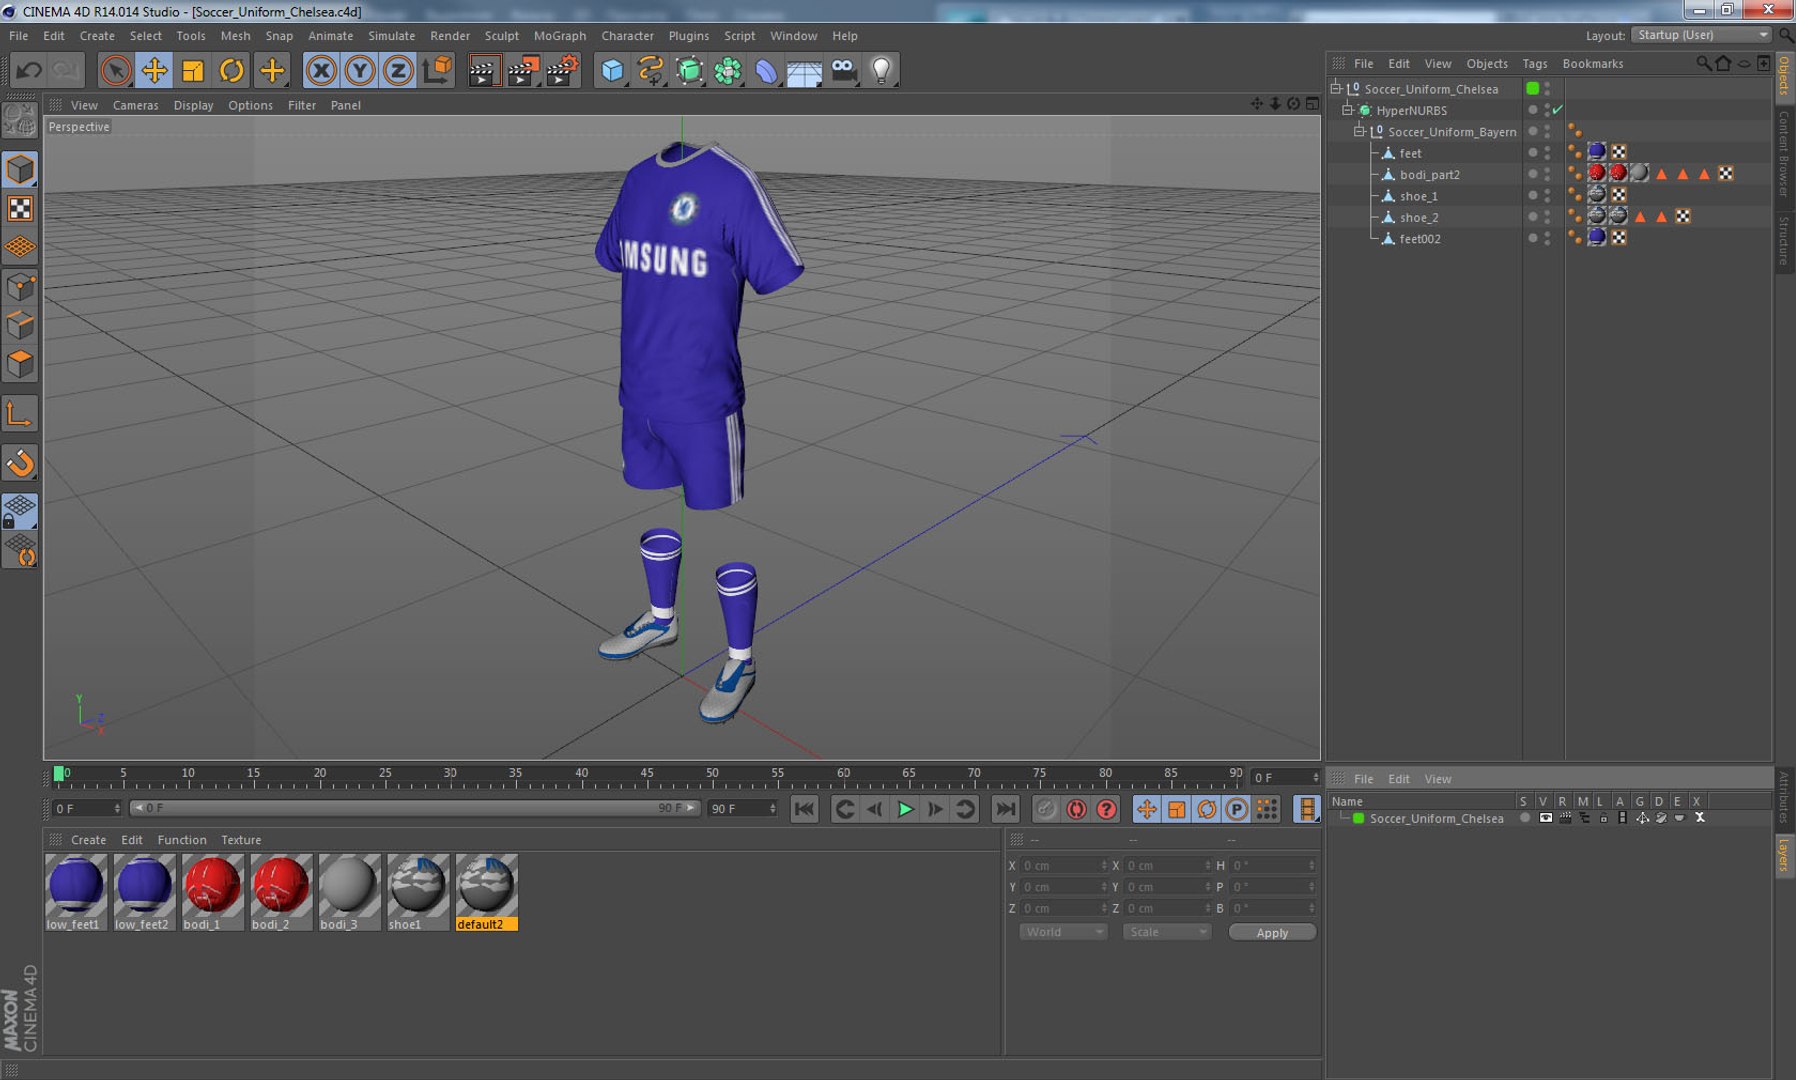Toggle Autokeying
Viewport: 1796px width, 1080px height.
coord(1076,809)
